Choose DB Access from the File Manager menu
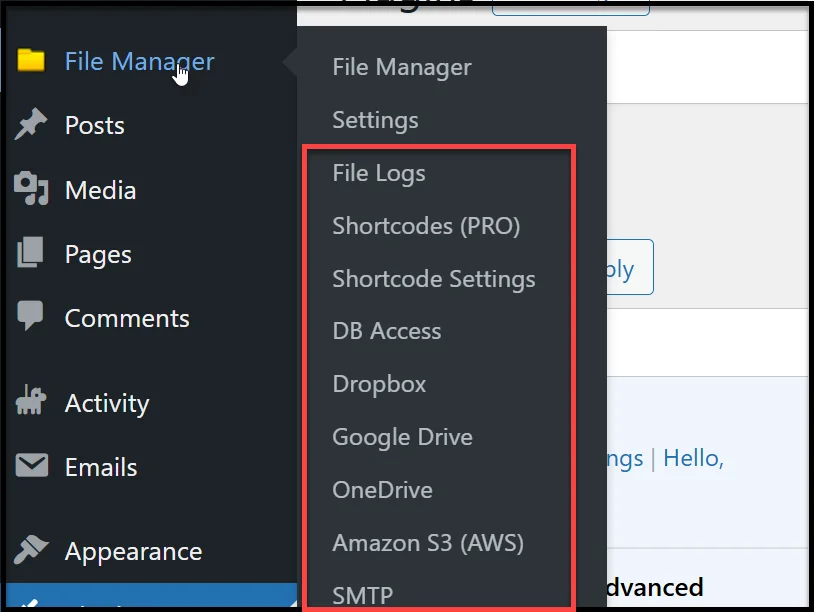Viewport: 814px width, 612px height. click(386, 331)
